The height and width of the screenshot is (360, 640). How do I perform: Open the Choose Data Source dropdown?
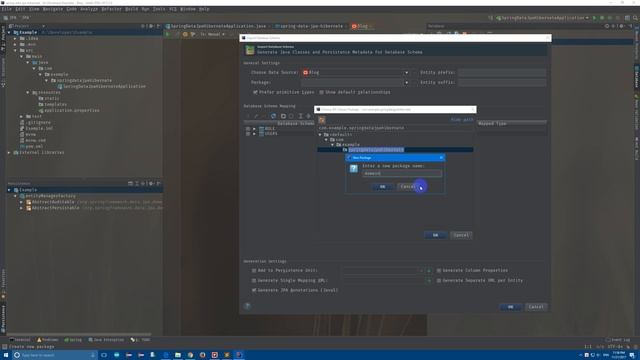coord(406,73)
